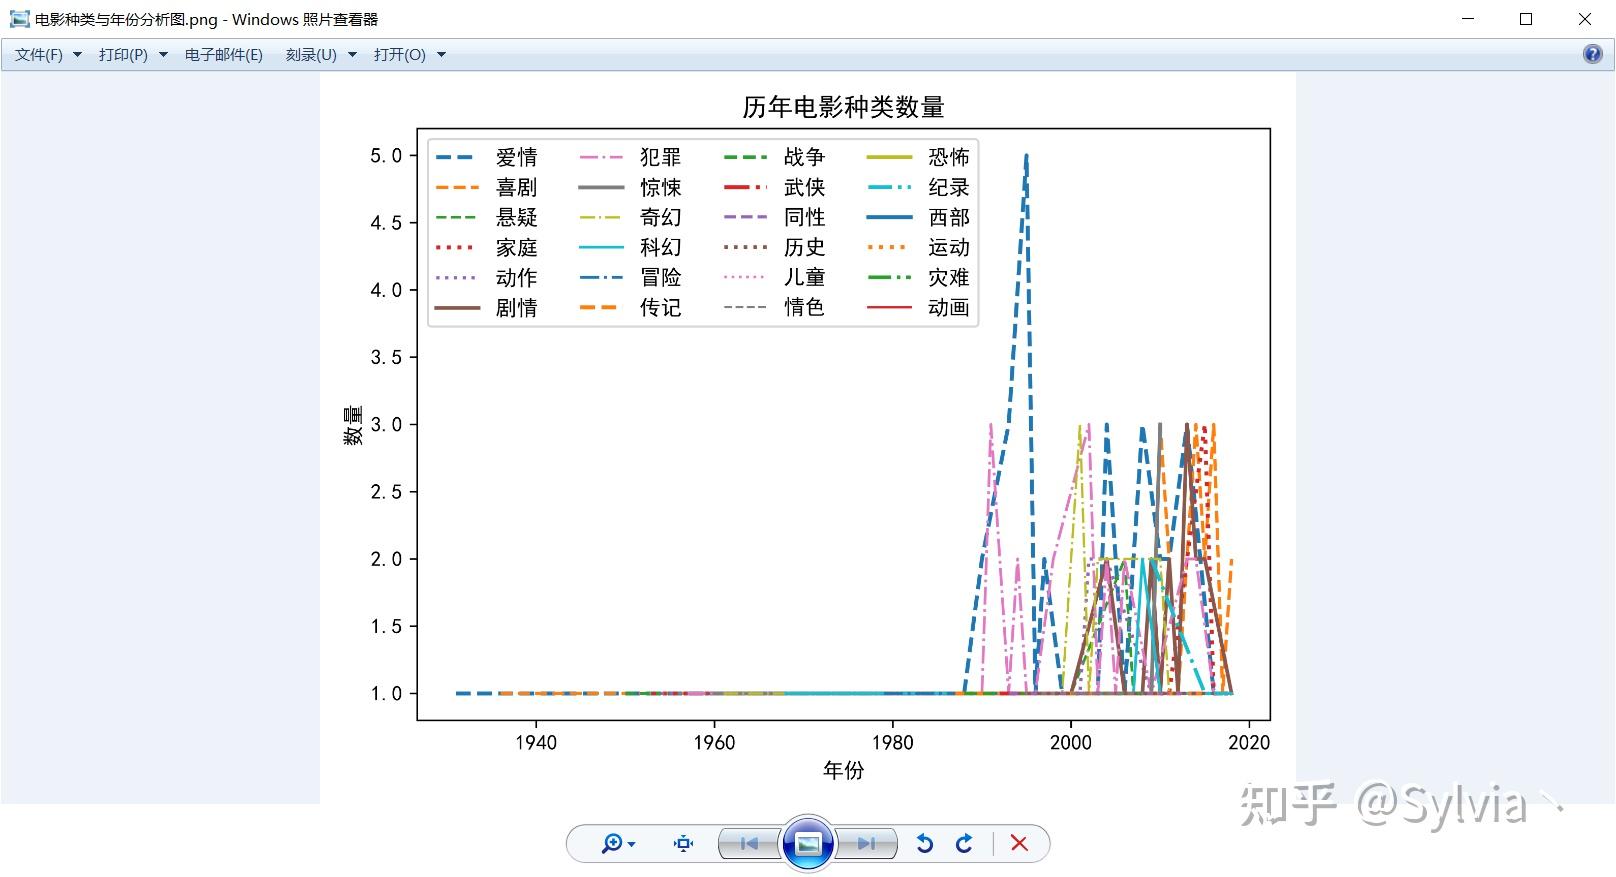Image resolution: width=1616 pixels, height=877 pixels.
Task: Open the 打印(P) menu
Action: (123, 55)
